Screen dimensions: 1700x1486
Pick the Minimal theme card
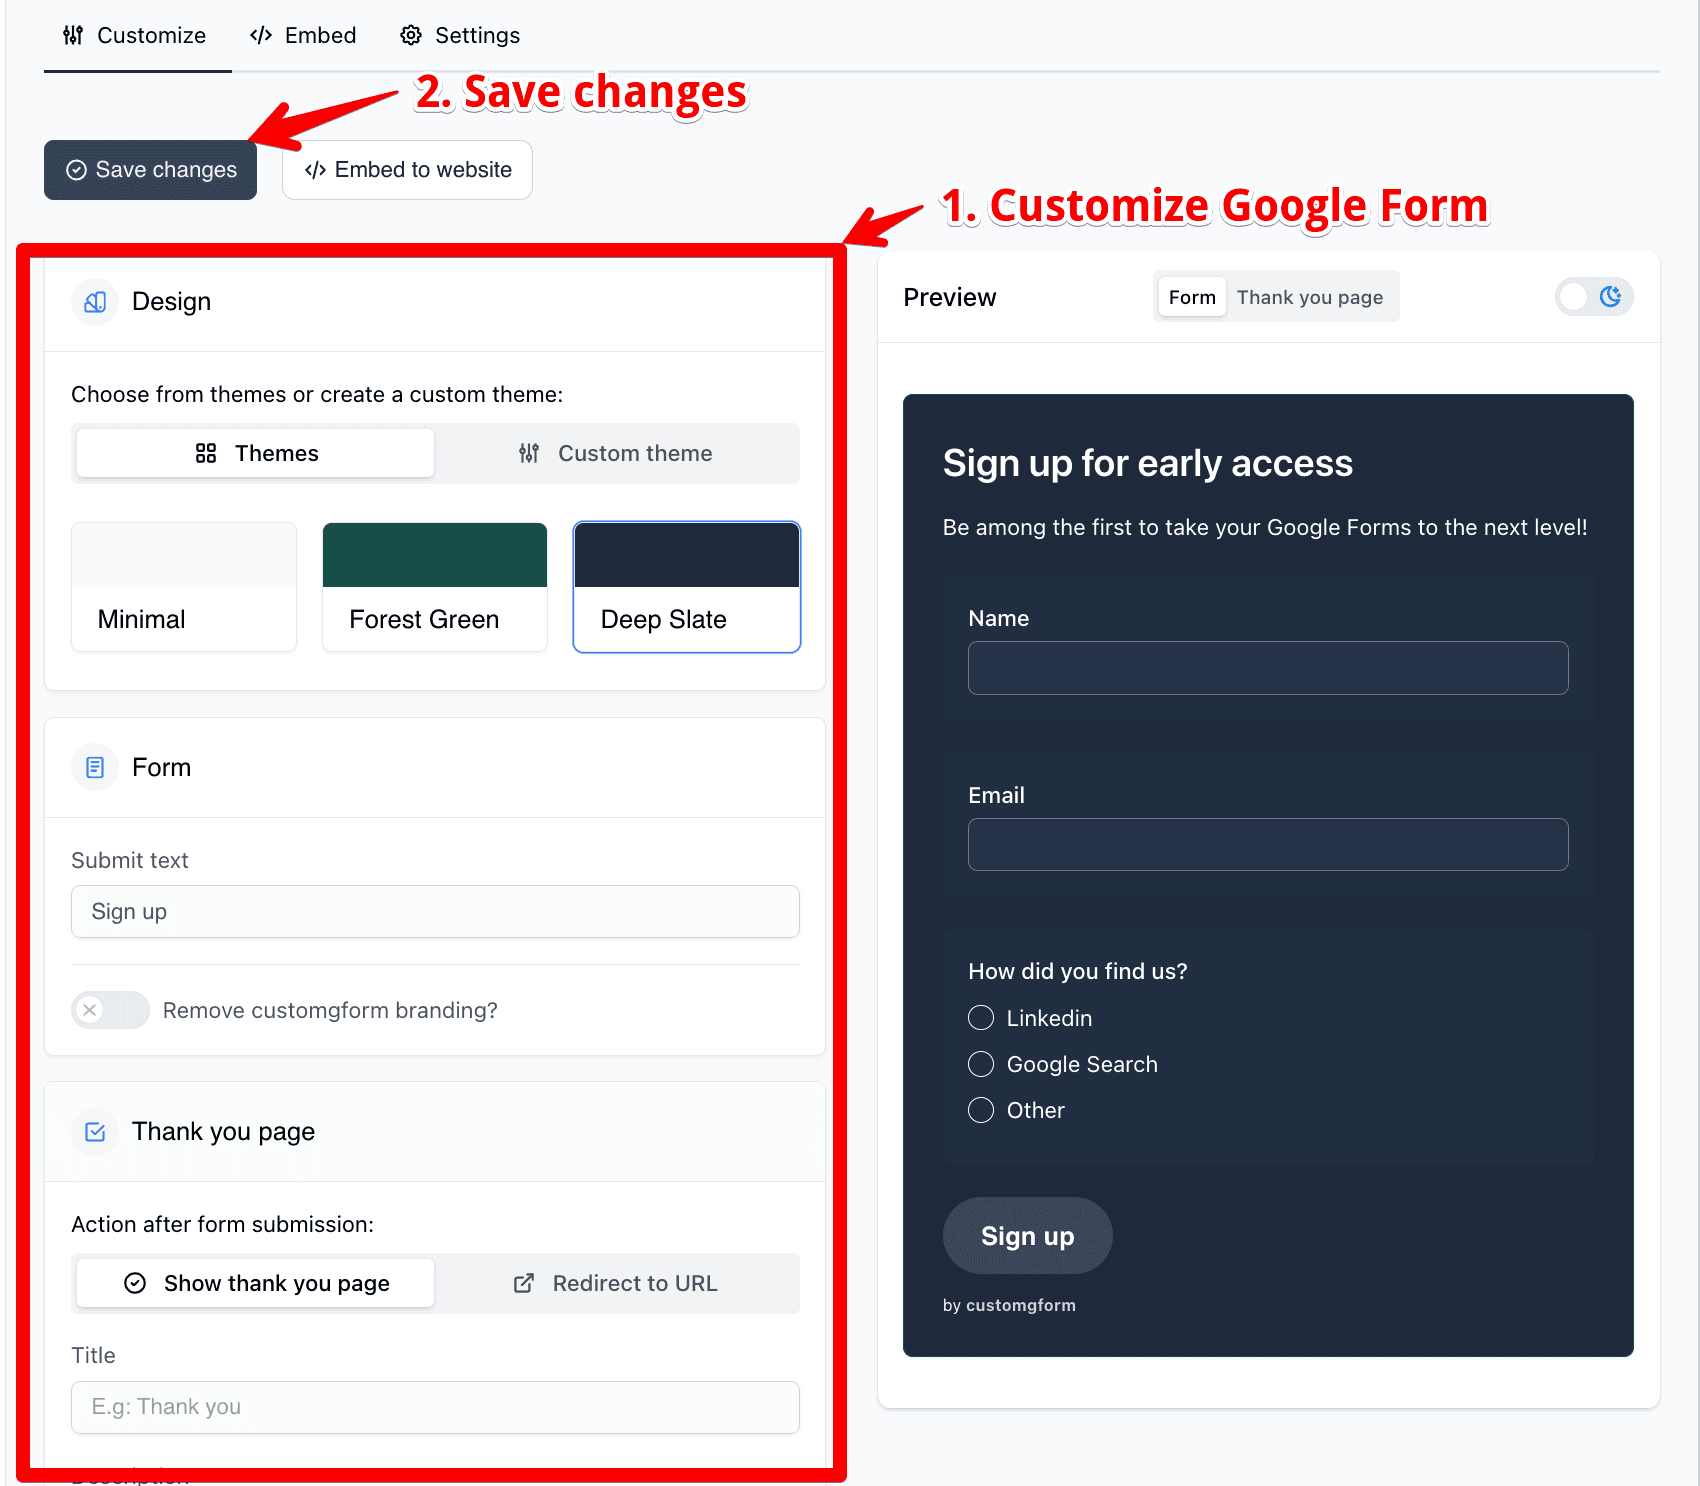(x=184, y=587)
